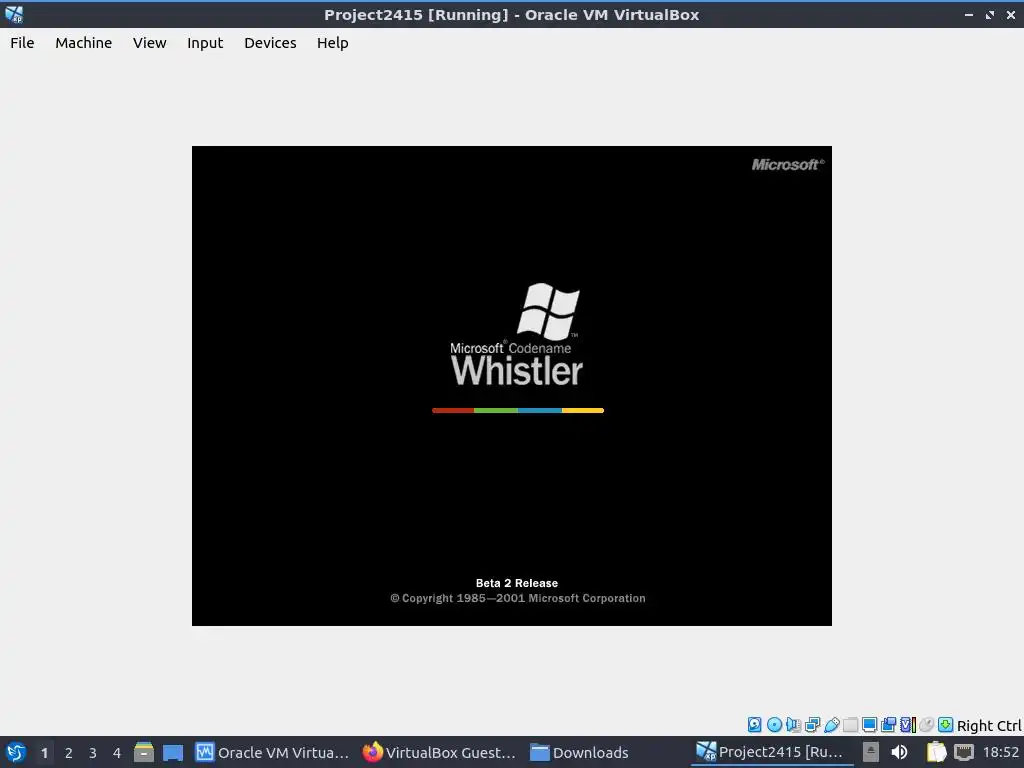Launch the file manager drawer icon

[x=144, y=752]
